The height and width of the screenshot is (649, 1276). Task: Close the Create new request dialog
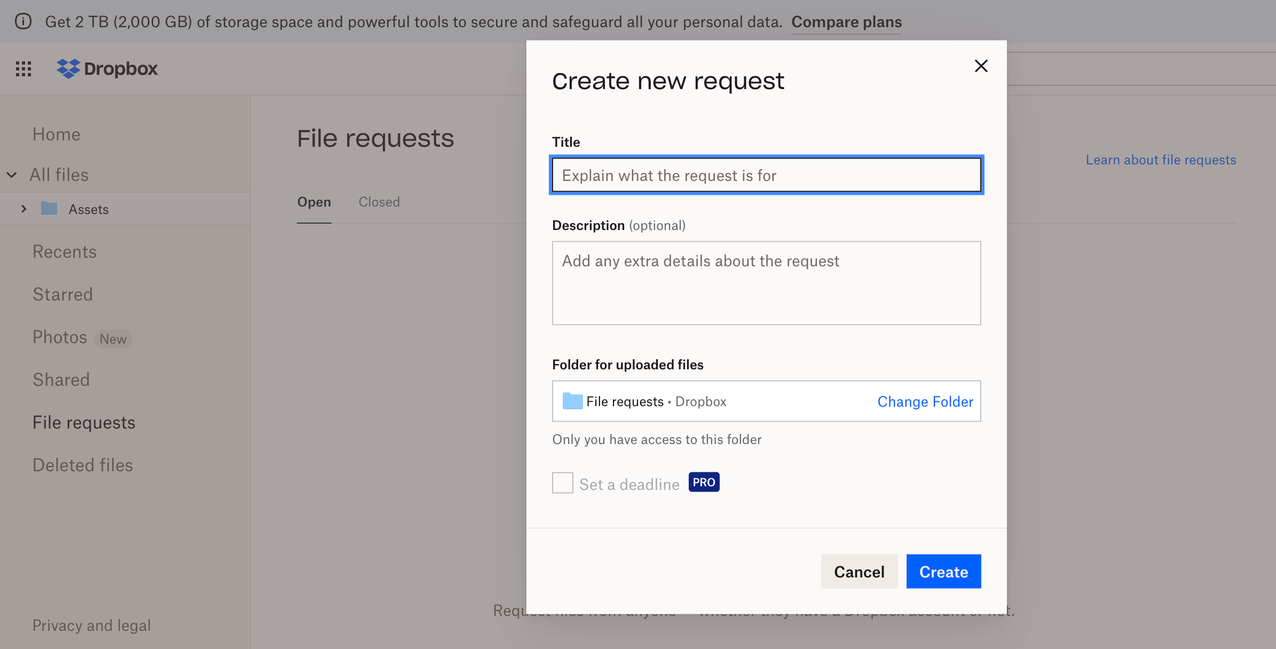point(980,65)
